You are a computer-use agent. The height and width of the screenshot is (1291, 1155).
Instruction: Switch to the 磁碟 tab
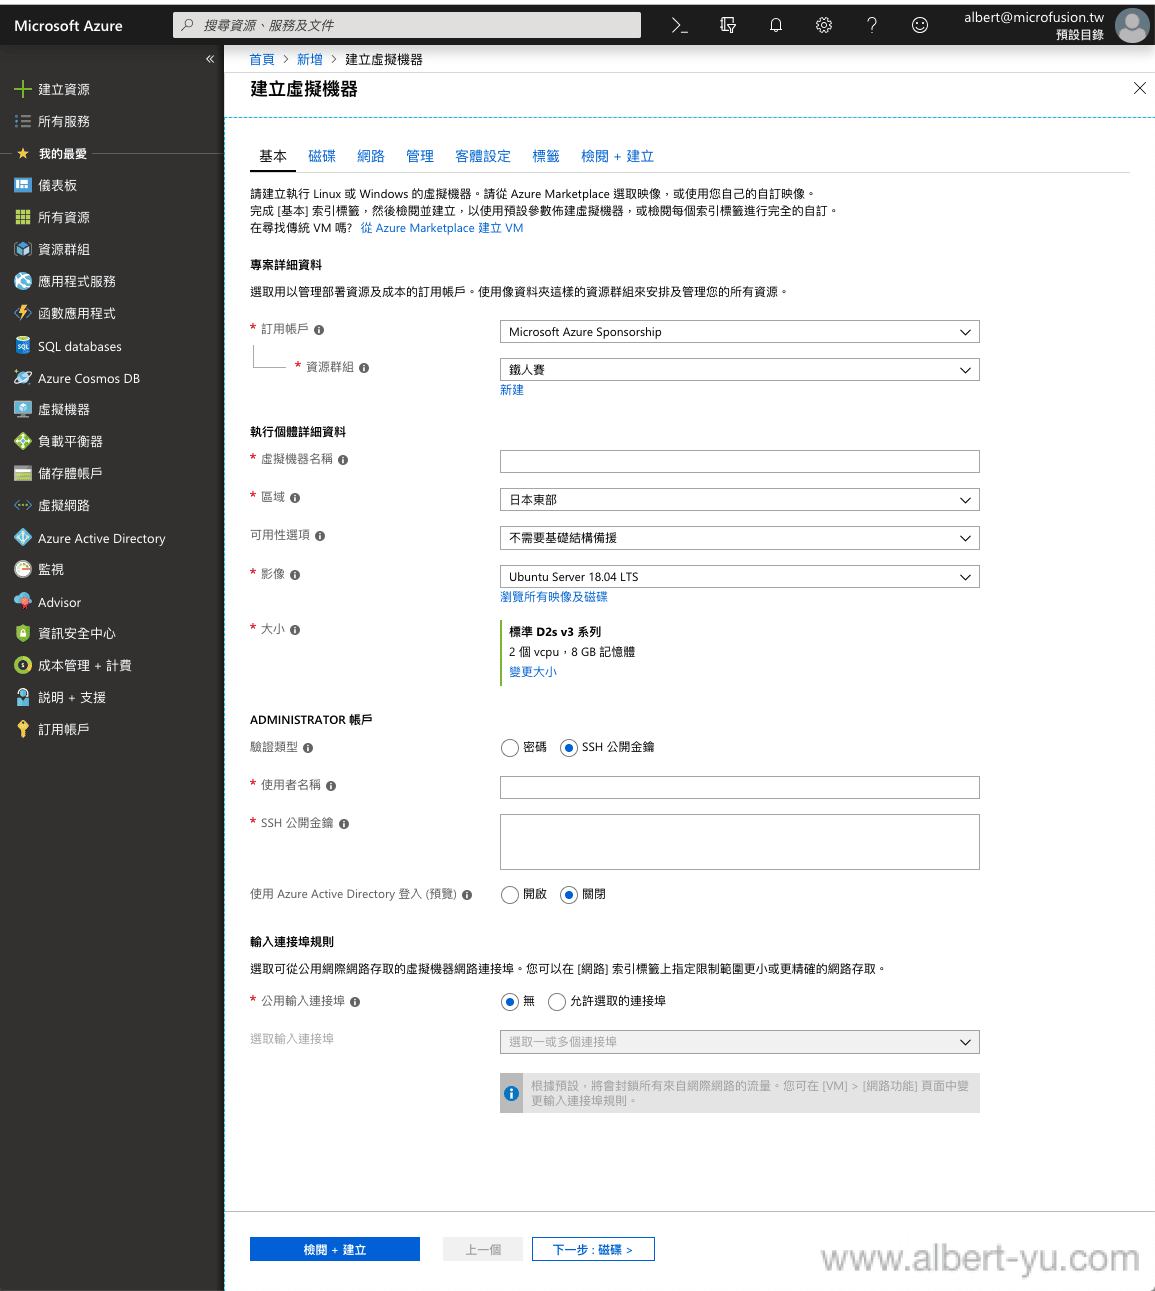pos(322,156)
